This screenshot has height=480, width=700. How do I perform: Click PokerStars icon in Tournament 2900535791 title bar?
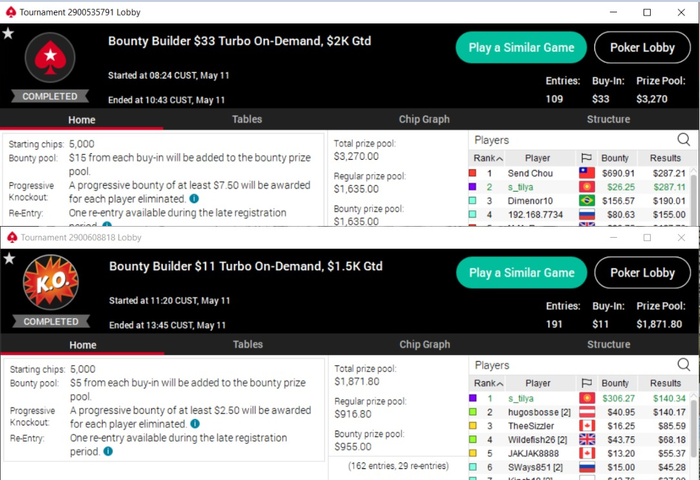tap(11, 12)
